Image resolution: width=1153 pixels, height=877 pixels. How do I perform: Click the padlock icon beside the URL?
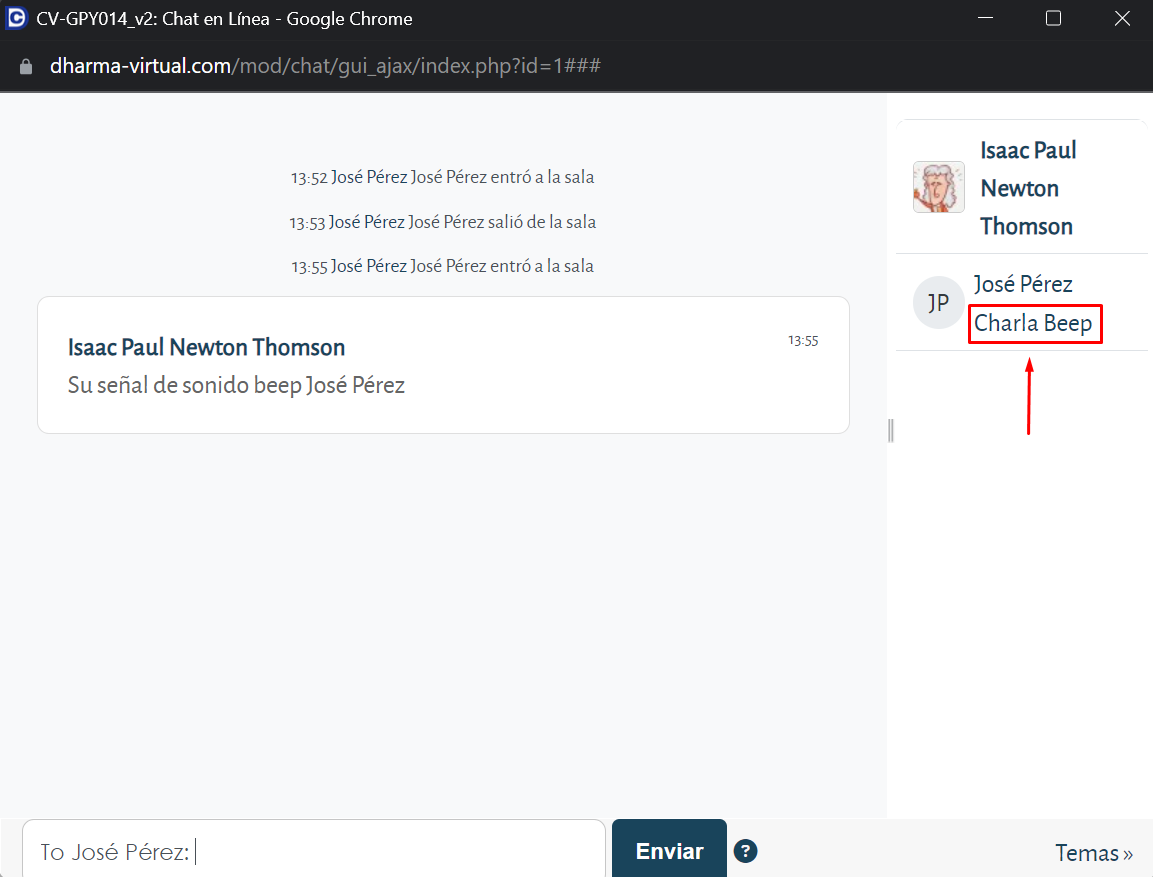(26, 67)
